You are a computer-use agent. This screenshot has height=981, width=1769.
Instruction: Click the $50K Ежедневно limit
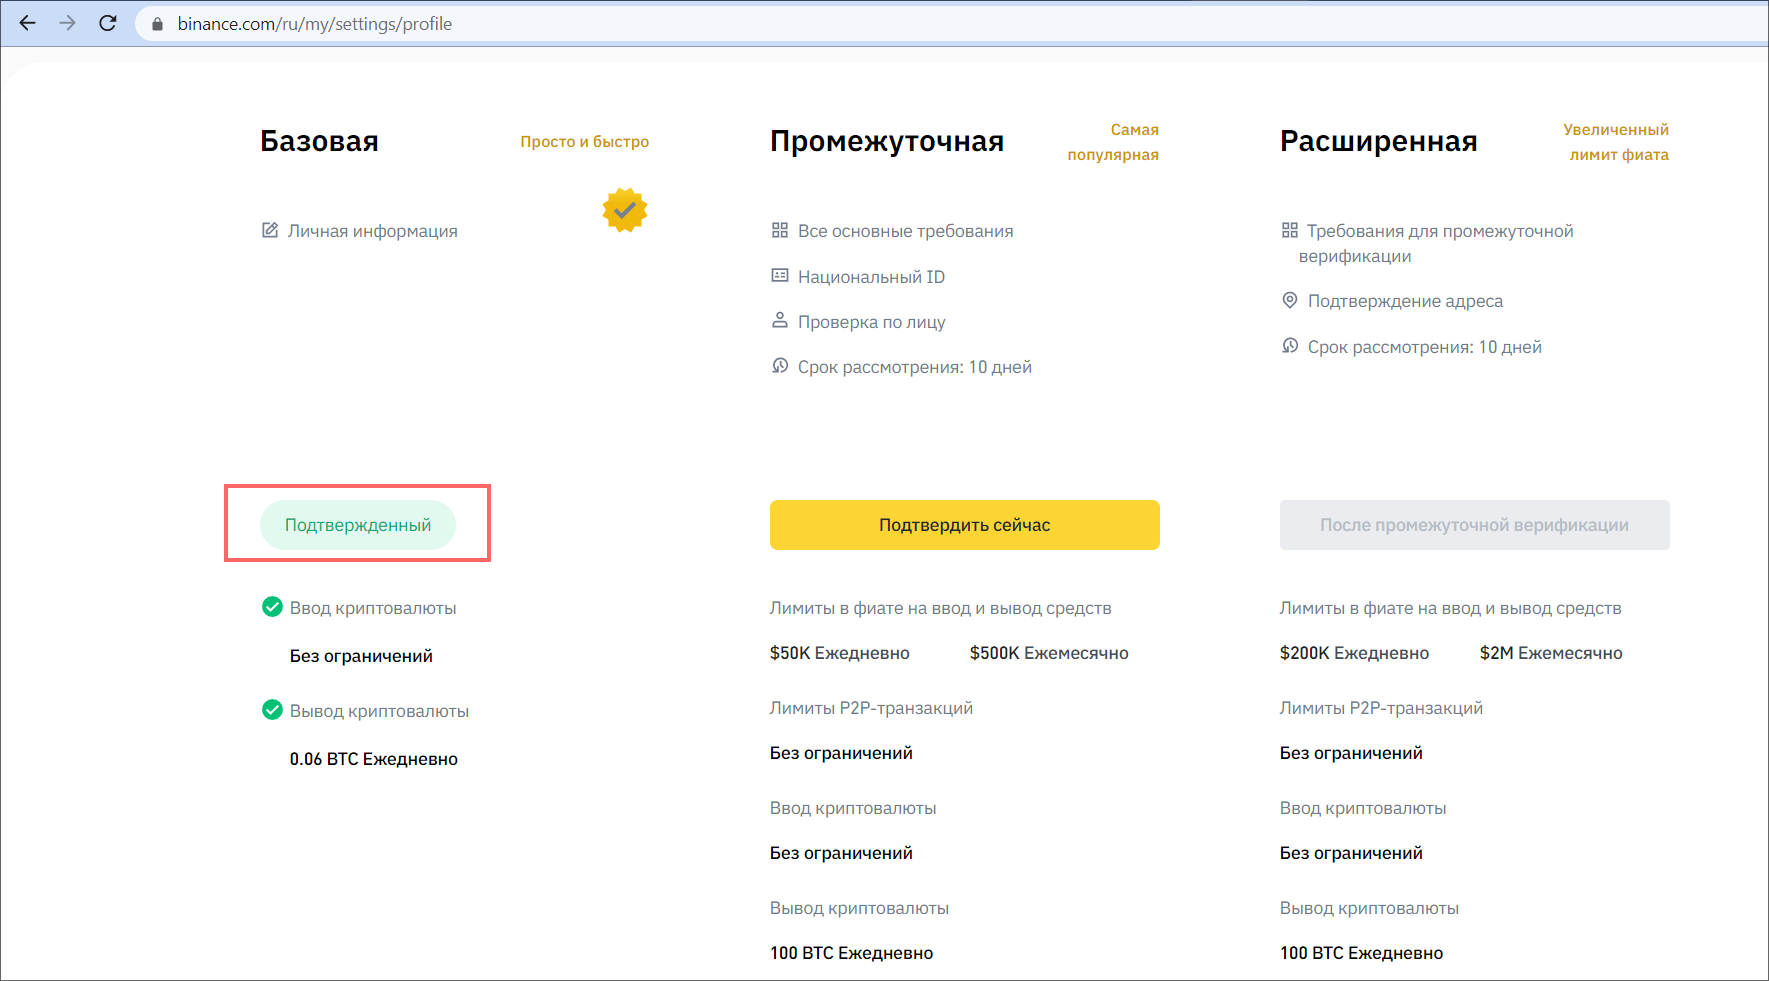pyautogui.click(x=840, y=653)
